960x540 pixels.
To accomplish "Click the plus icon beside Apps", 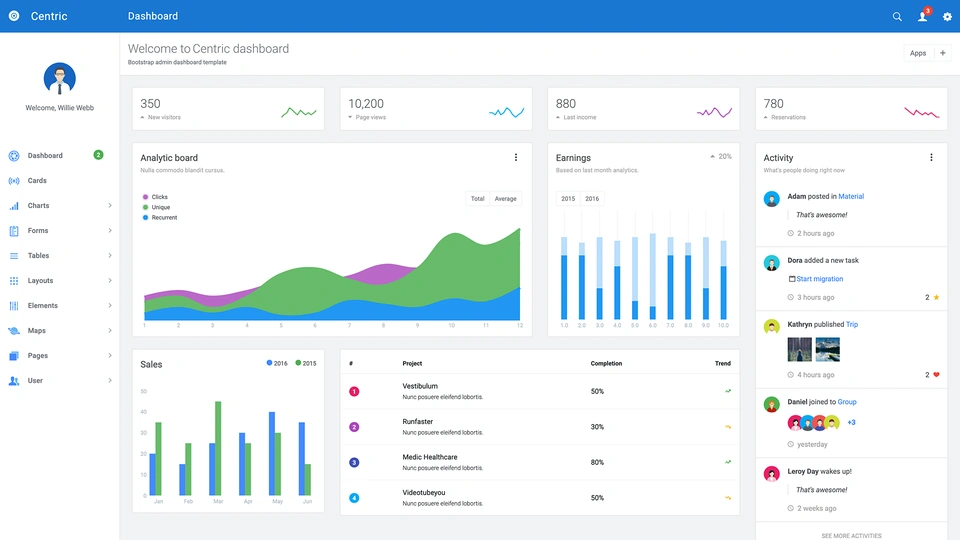I will tap(943, 53).
